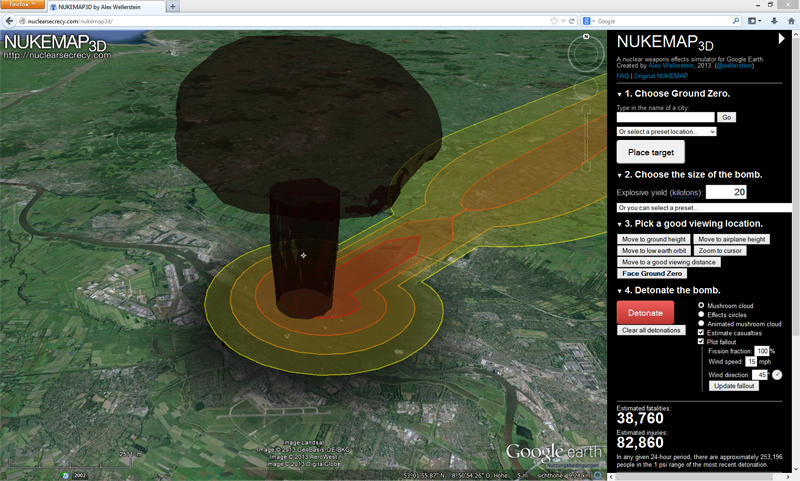Viewport: 800px width, 481px height.
Task: Click the Nutzungsbedingungen terms link on the map
Action: [x=572, y=465]
